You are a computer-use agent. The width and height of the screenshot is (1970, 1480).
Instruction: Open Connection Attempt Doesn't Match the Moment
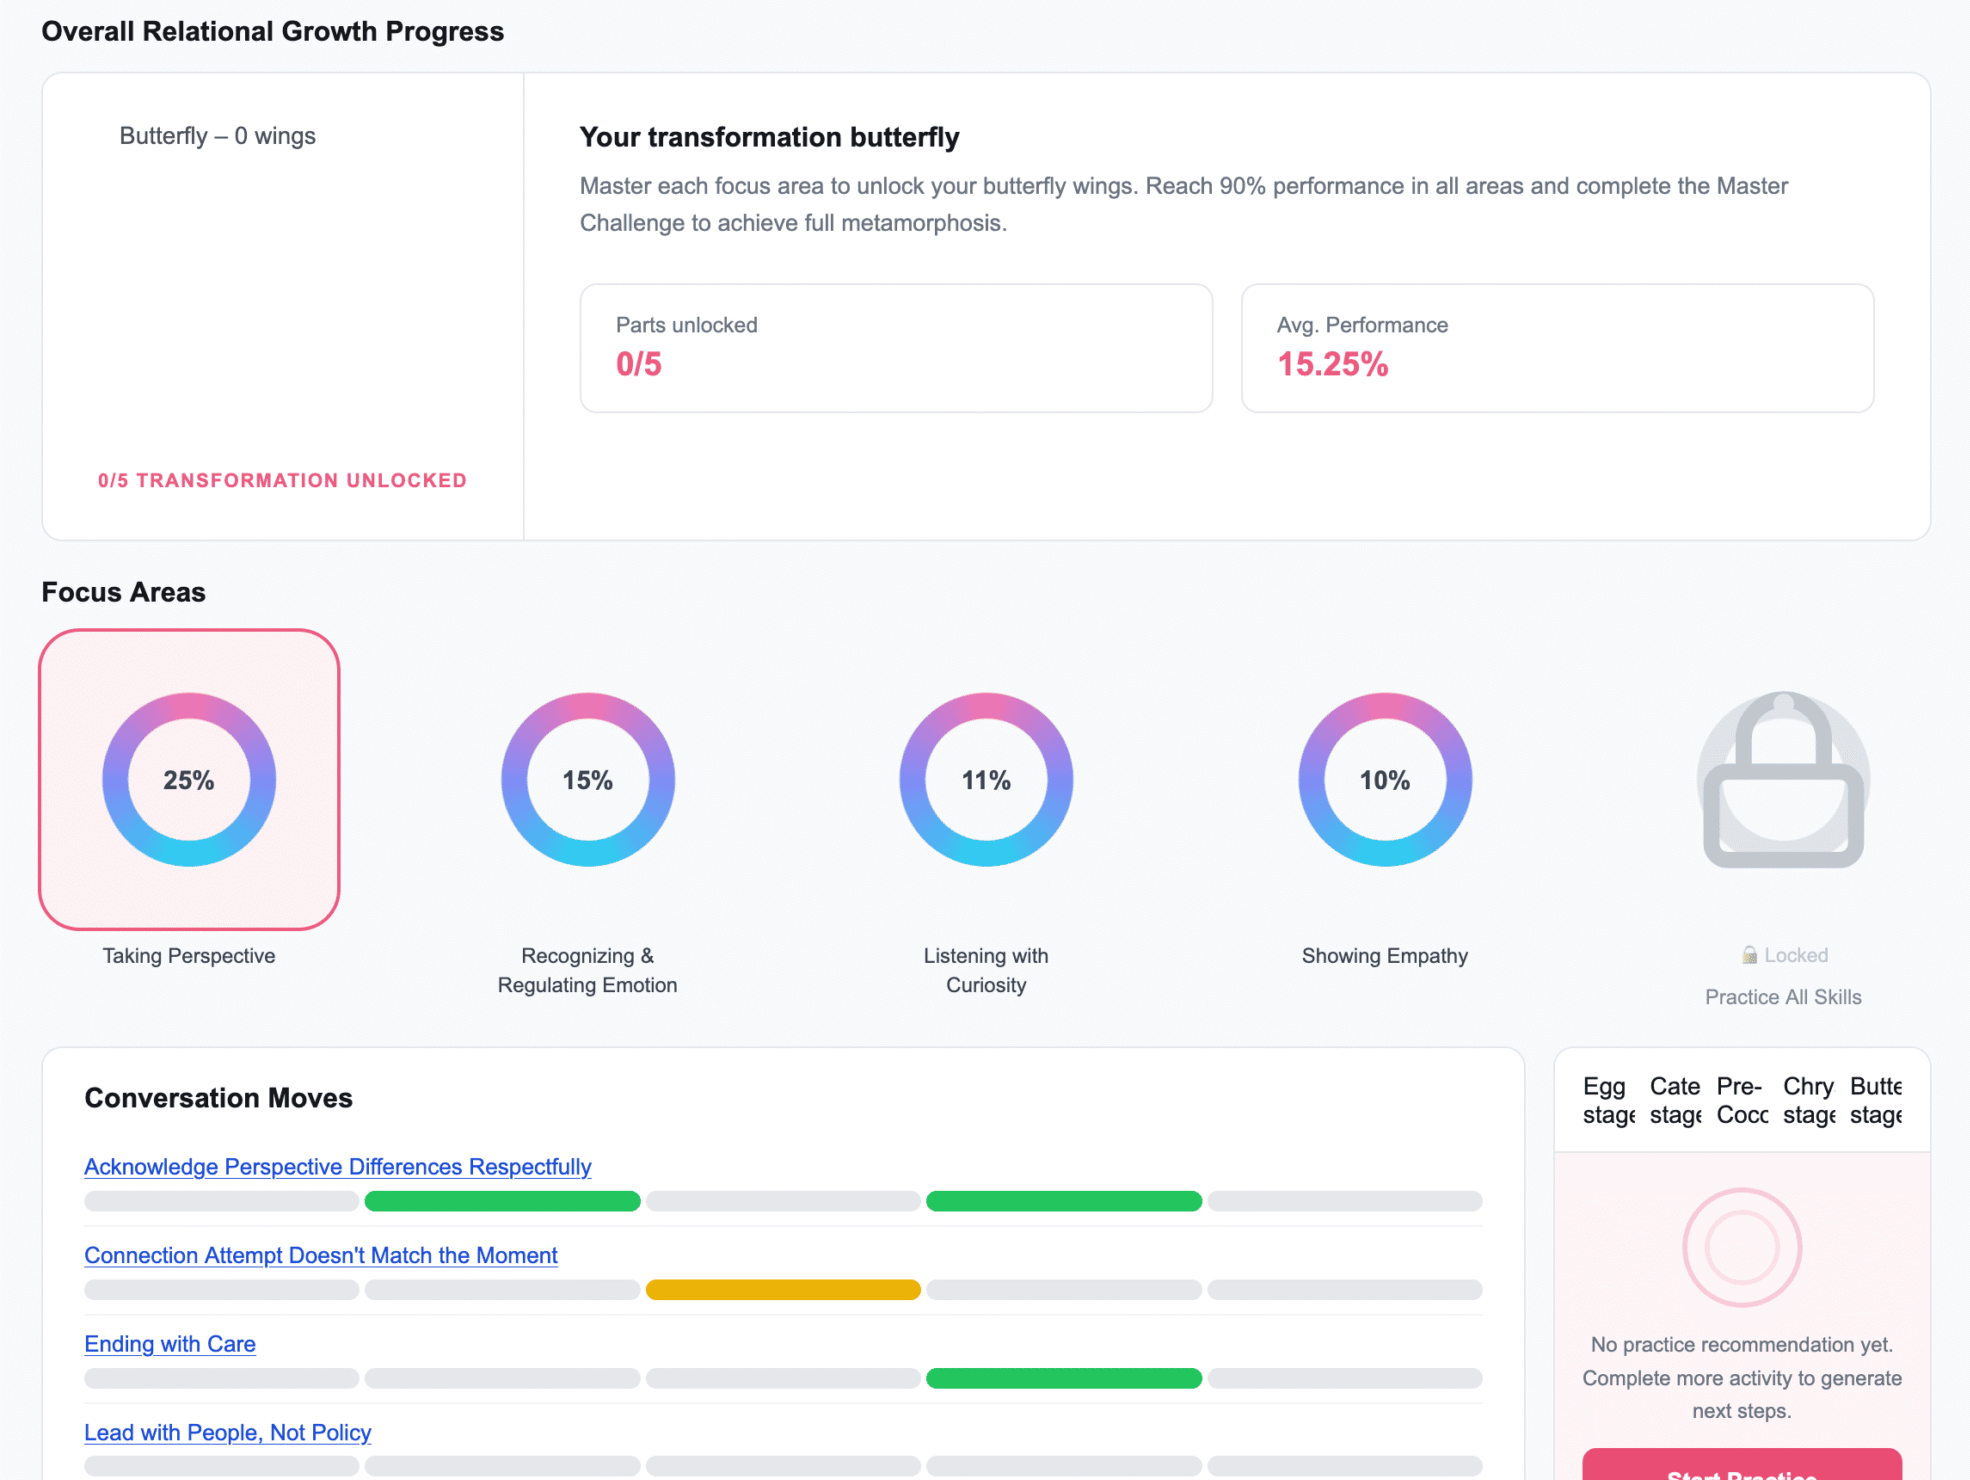pyautogui.click(x=321, y=1255)
